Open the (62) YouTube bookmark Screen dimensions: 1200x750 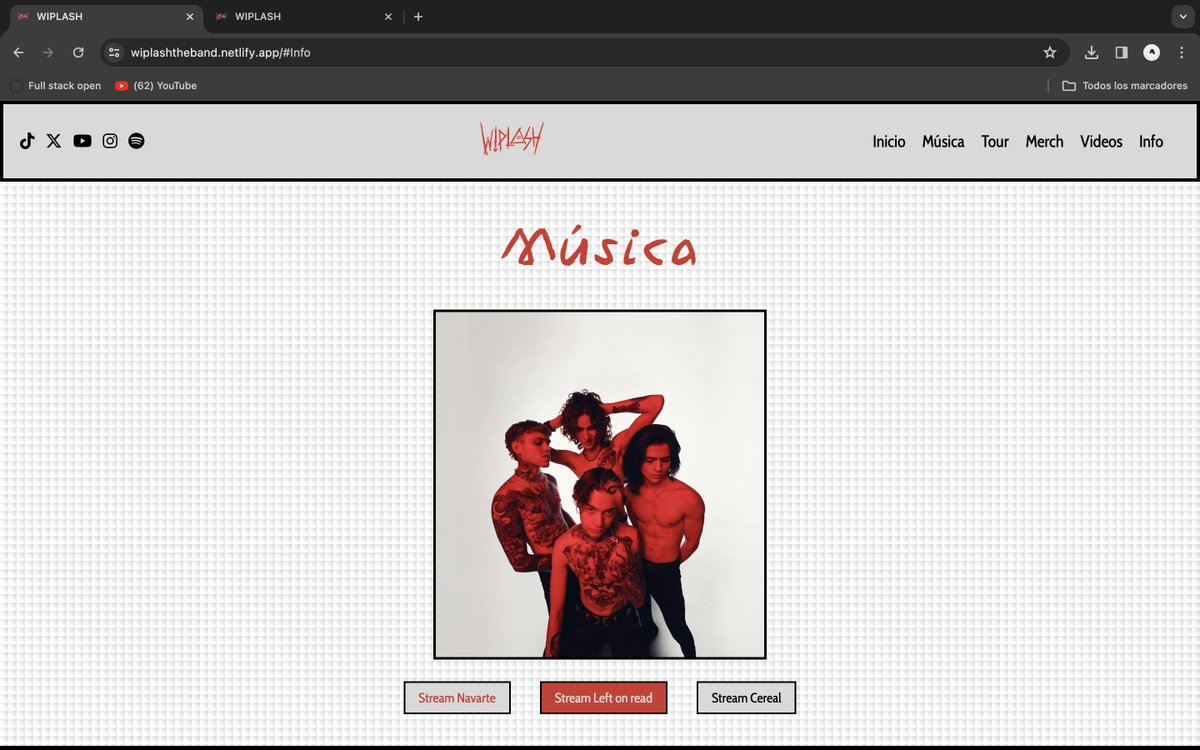[x=156, y=86]
